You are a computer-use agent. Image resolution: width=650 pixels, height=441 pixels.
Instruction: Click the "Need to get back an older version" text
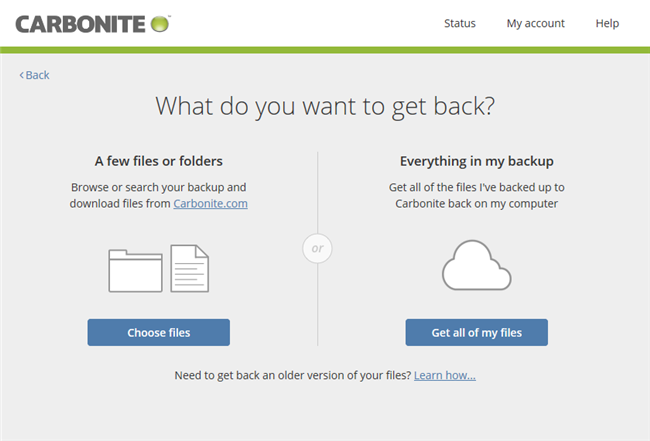click(x=291, y=375)
